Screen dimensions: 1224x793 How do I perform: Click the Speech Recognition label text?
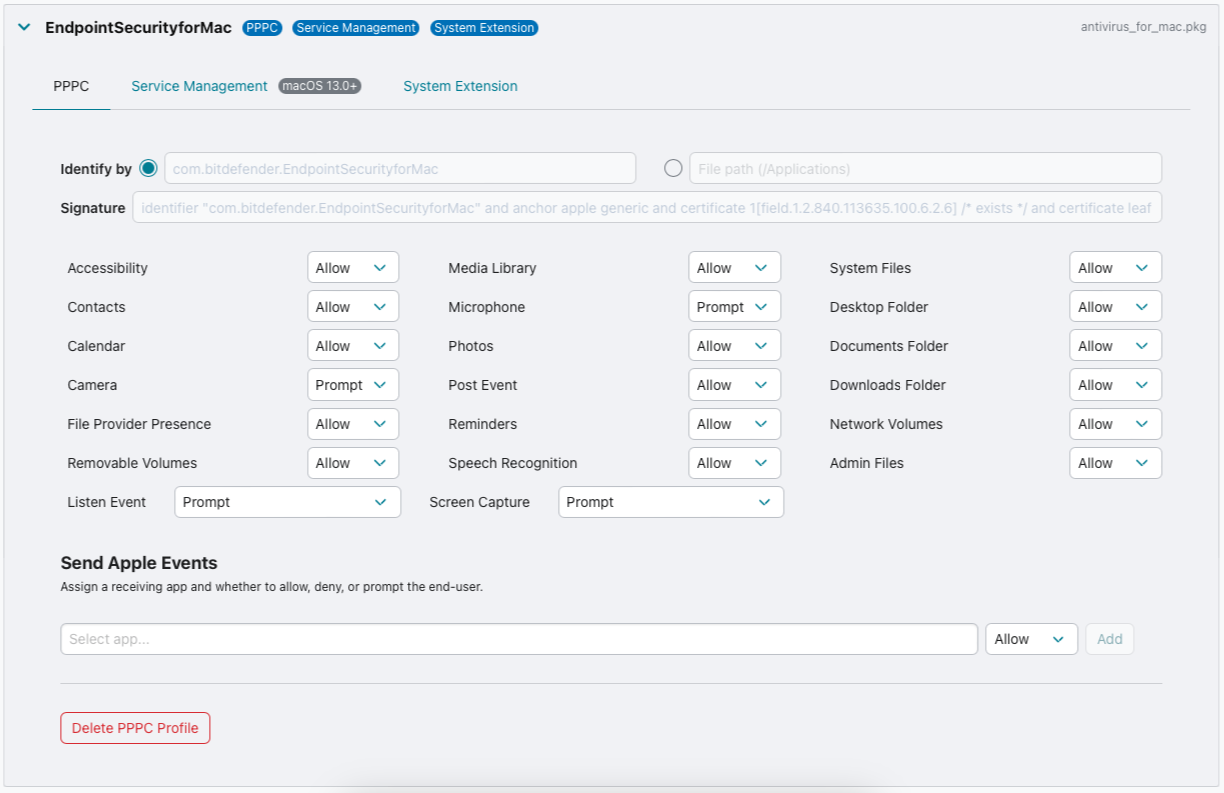[513, 463]
